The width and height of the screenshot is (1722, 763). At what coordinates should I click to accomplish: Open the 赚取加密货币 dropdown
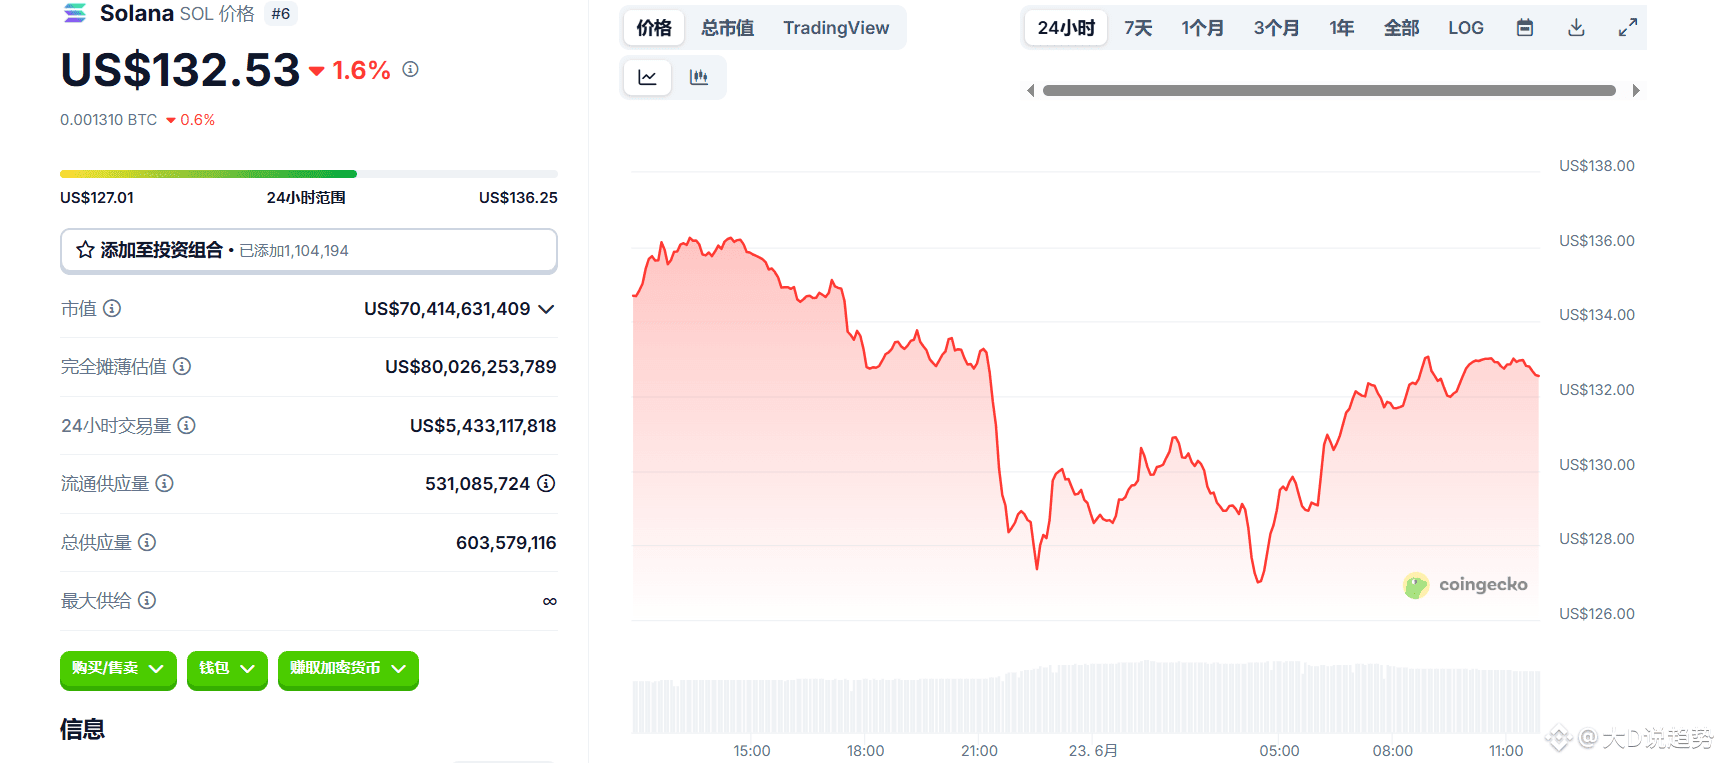[348, 669]
